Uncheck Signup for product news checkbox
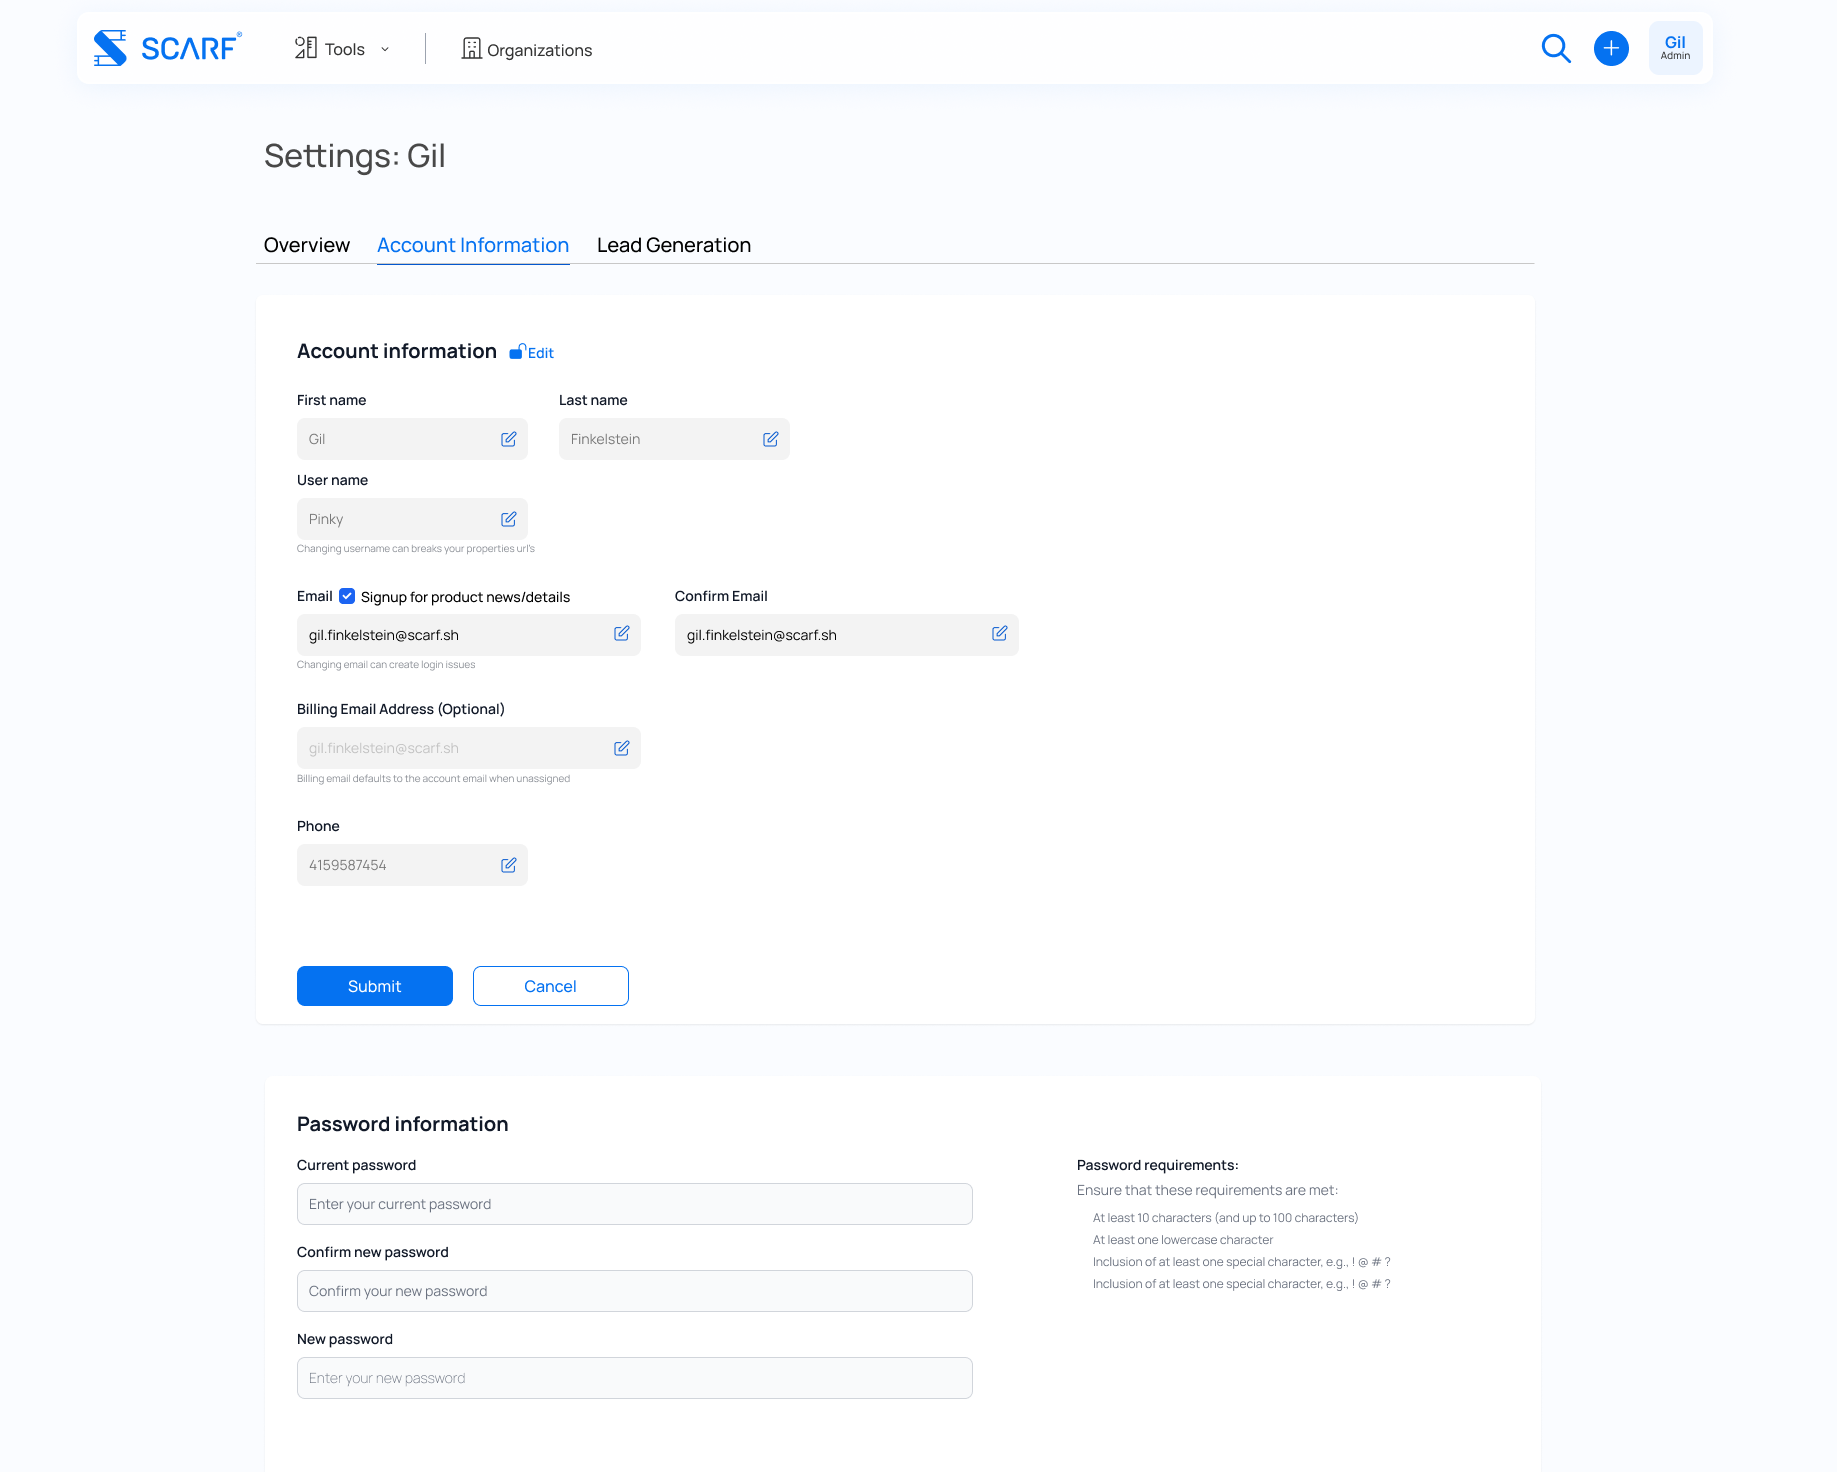Screen dimensions: 1837x1472 [x=347, y=596]
